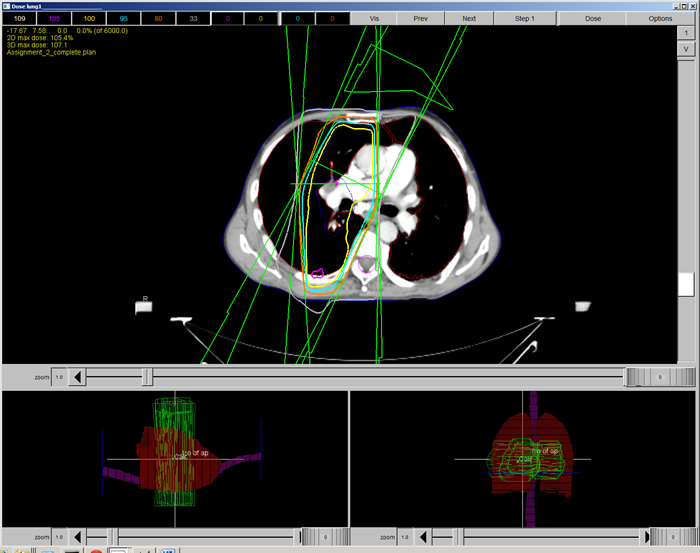Advance to next slice with Next

(469, 19)
